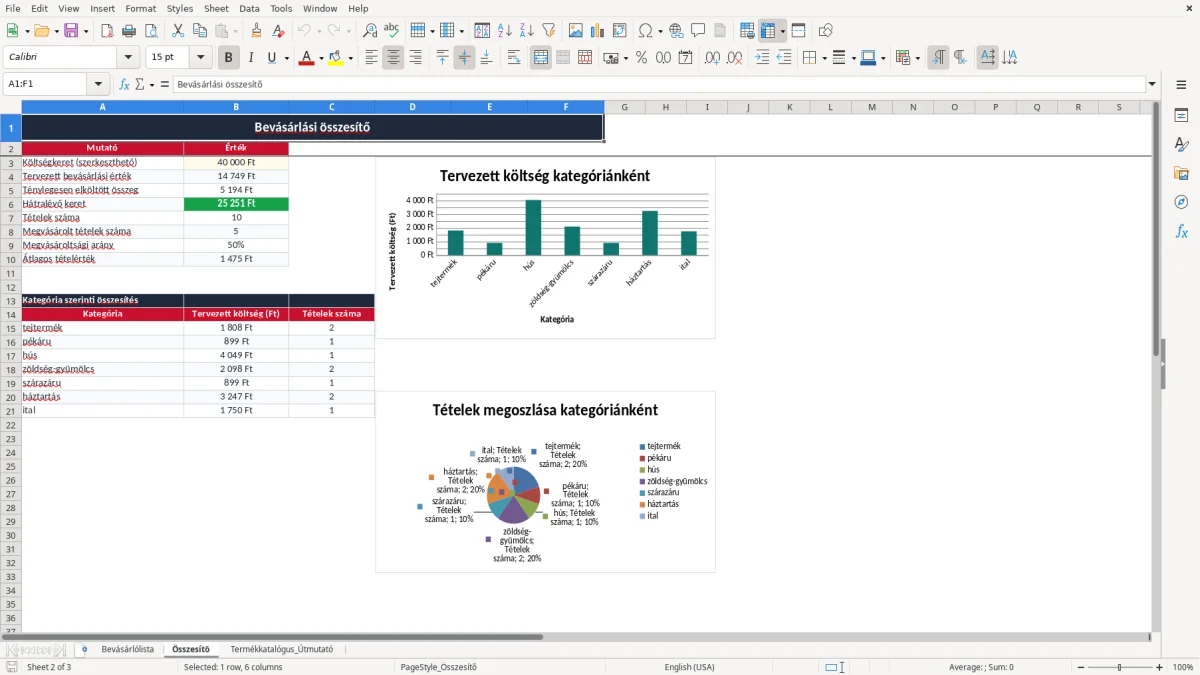Select the Clone Formatting paintbrush
The height and width of the screenshot is (675, 1200).
point(257,31)
